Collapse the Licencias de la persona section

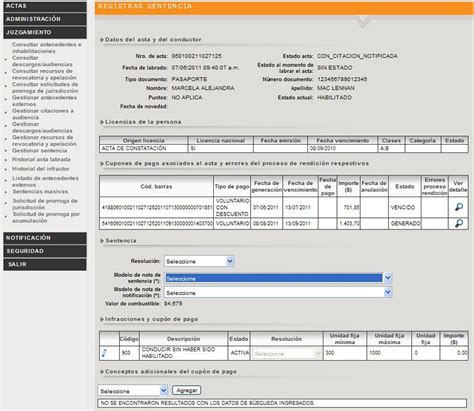coord(102,122)
